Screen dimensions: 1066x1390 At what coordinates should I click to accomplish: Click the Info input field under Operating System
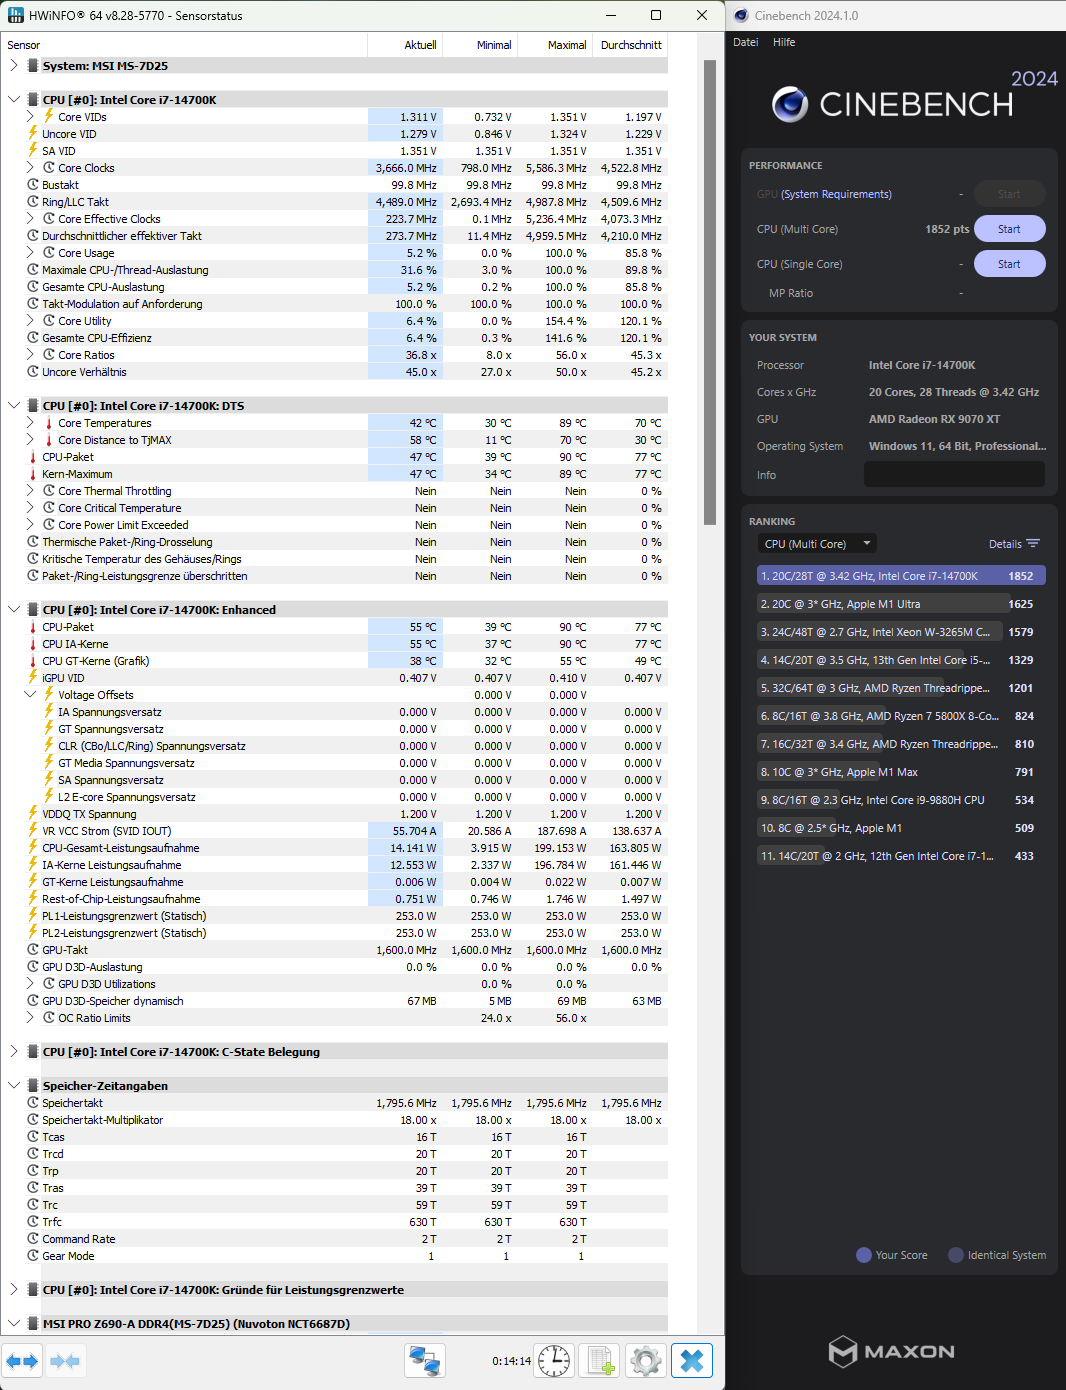coord(953,473)
